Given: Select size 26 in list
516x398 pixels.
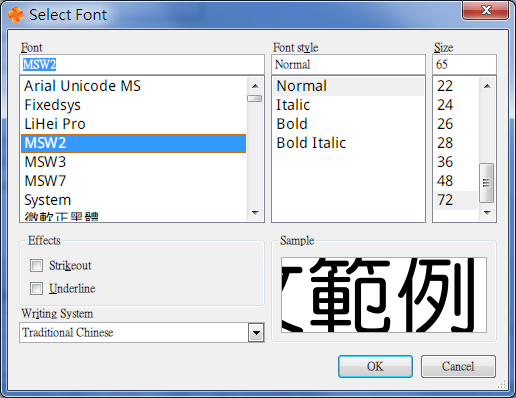Looking at the screenshot, I should click(x=456, y=124).
